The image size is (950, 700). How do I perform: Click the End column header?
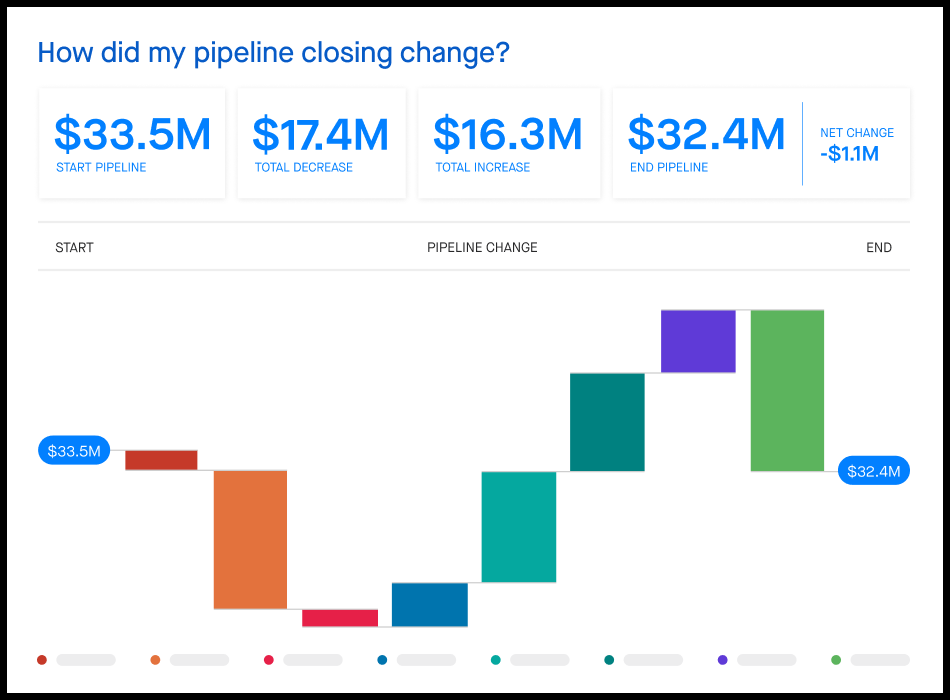(879, 247)
